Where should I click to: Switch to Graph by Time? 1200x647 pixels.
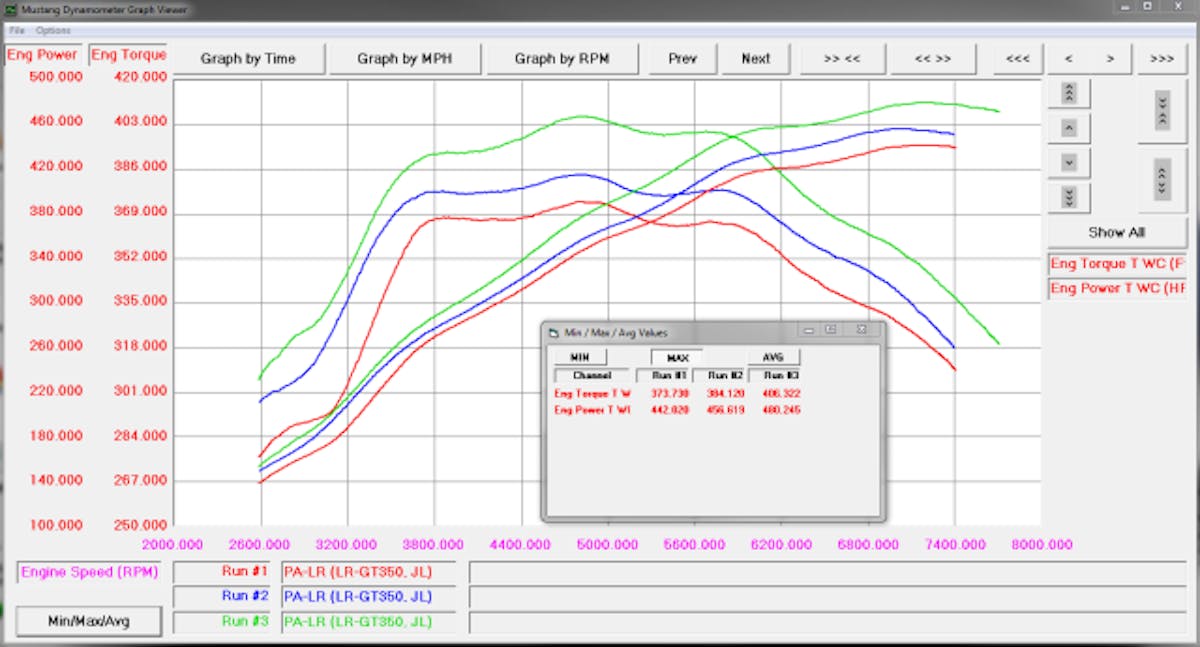[248, 58]
